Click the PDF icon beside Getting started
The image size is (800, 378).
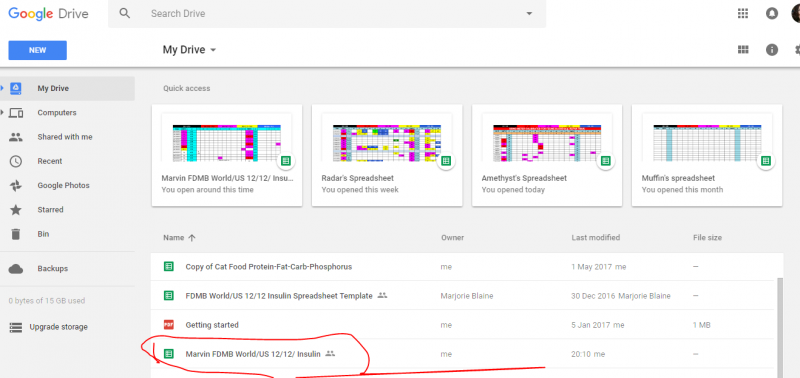pos(168,324)
